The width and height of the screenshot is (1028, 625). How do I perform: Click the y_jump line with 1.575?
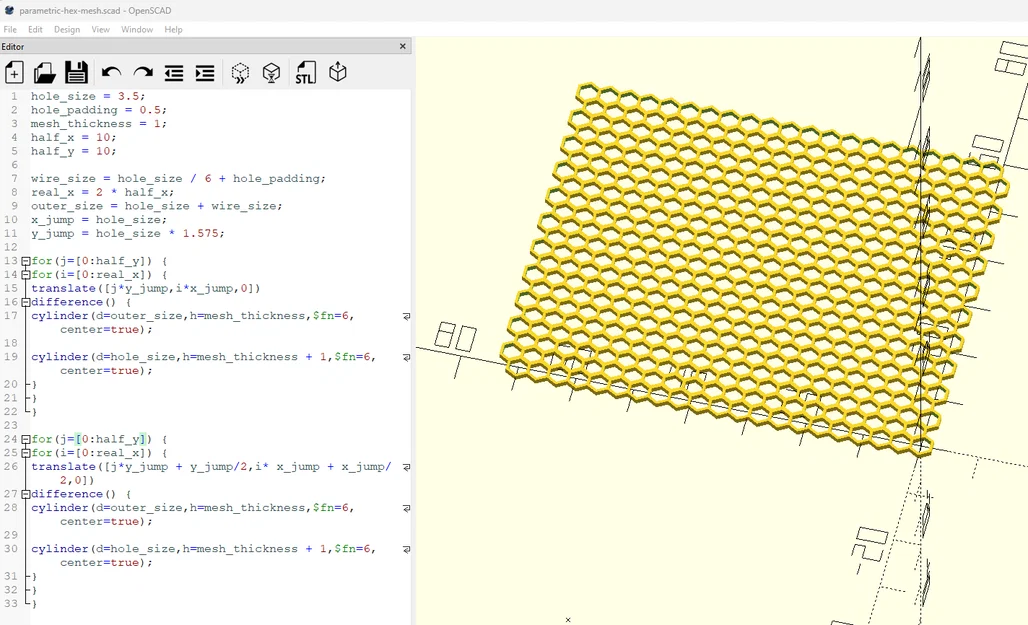(127, 233)
